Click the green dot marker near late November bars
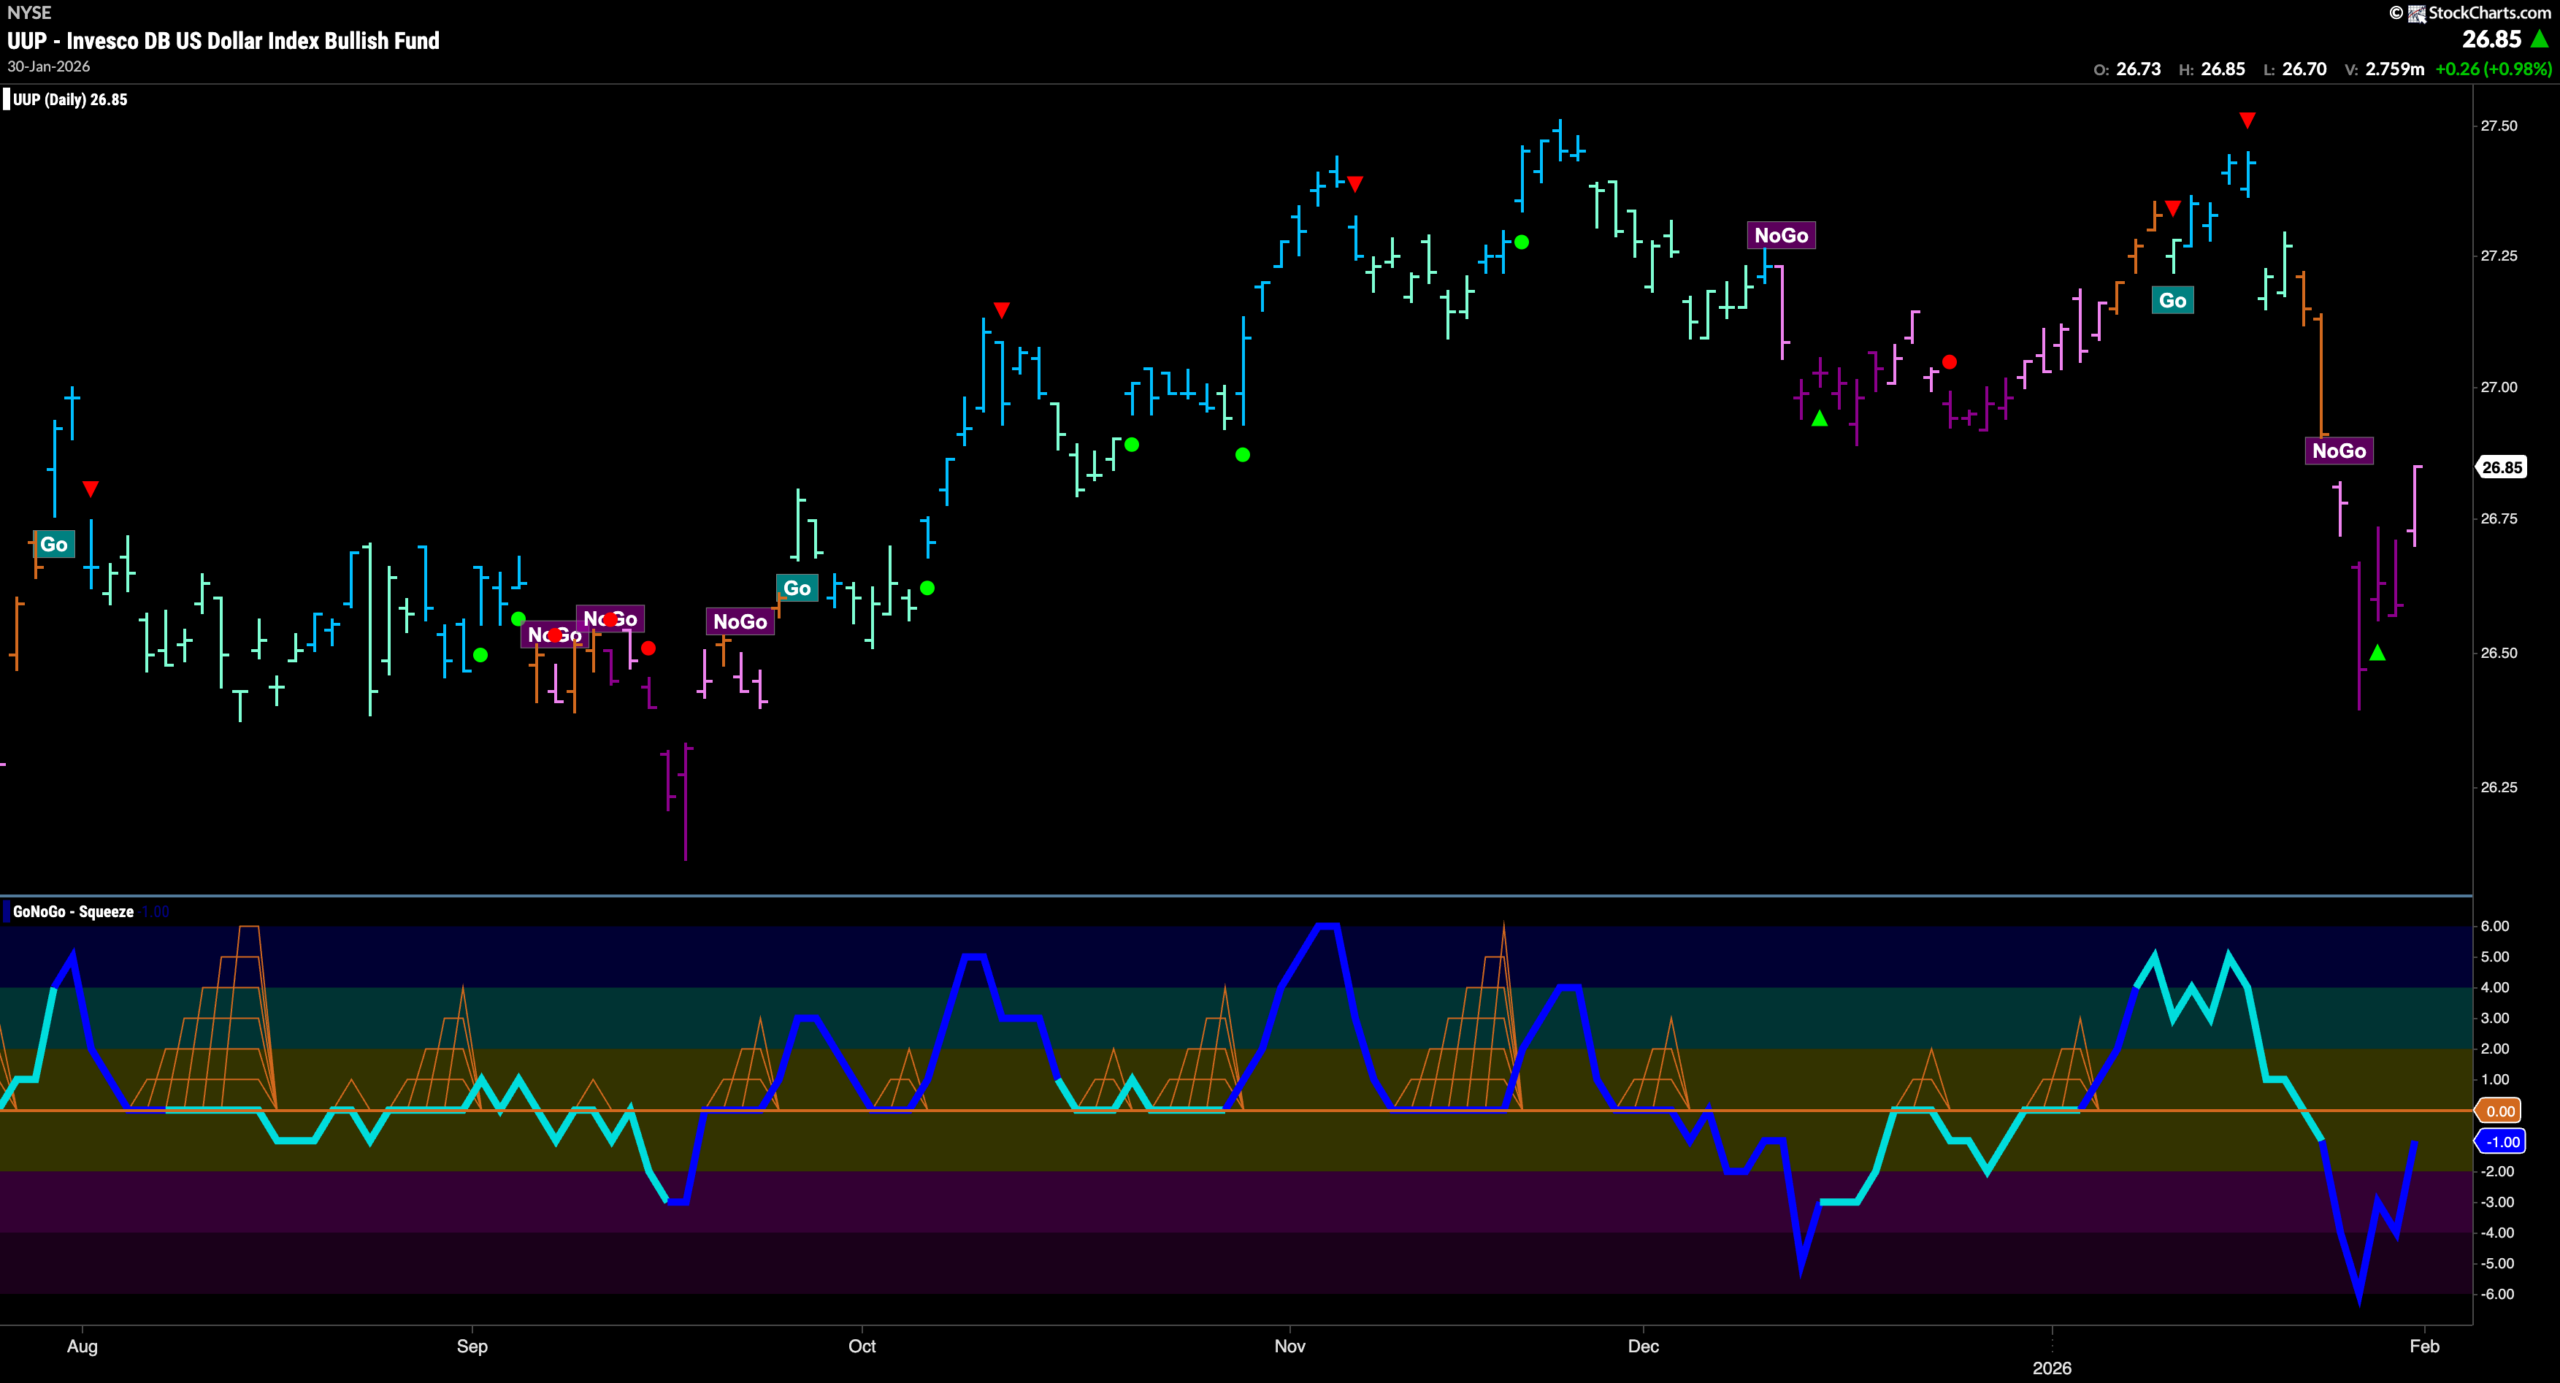The image size is (2560, 1383). (1521, 242)
